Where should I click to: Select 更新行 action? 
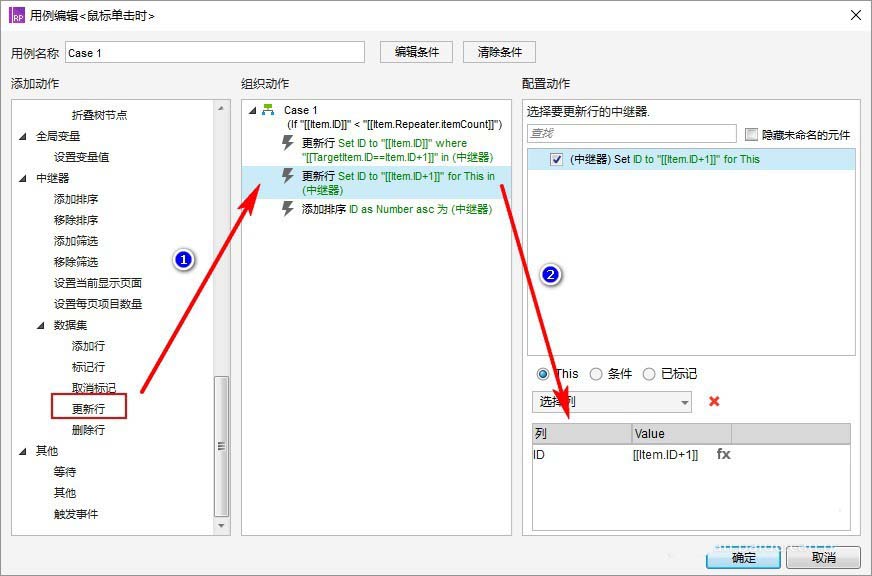tap(88, 409)
